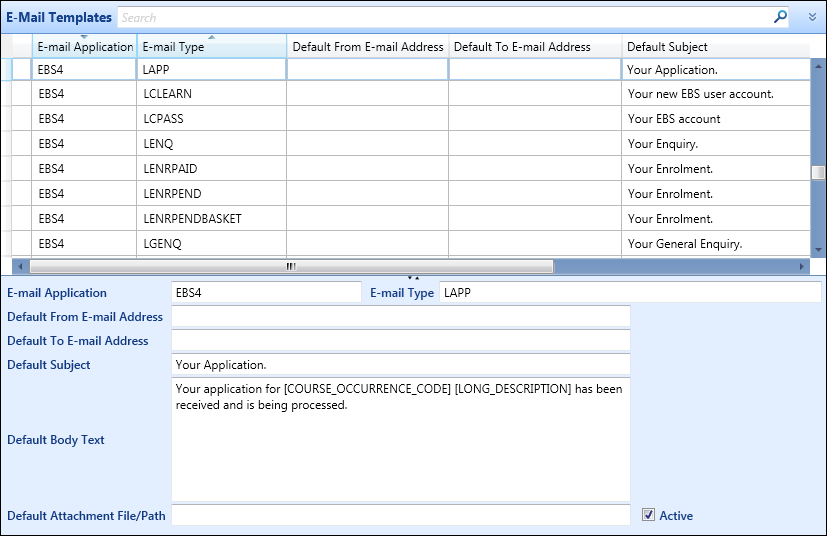Click 'Your General Enquiry.' subject cell

click(716, 244)
